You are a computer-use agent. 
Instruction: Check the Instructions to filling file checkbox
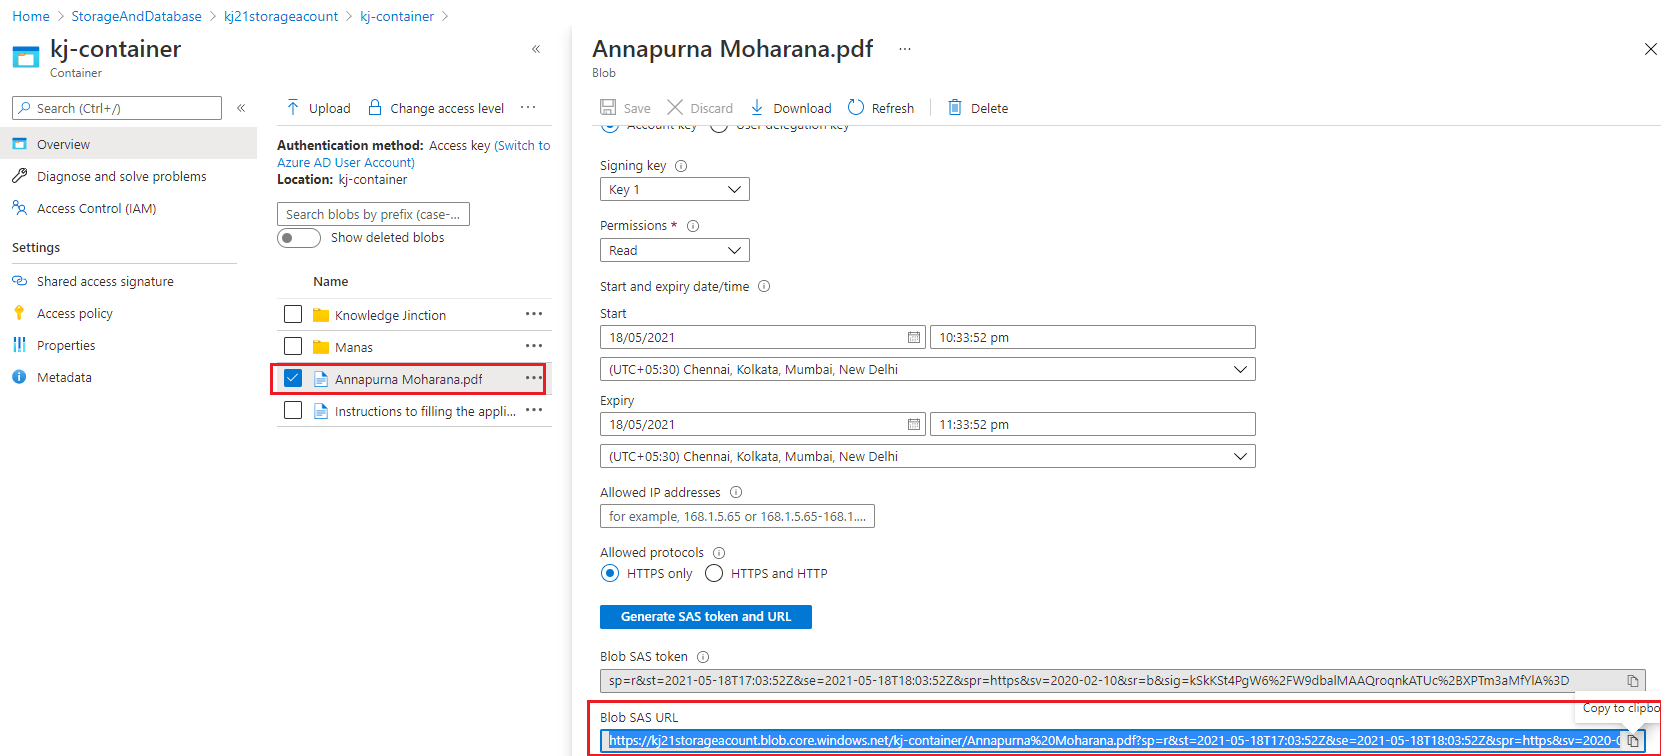pos(293,410)
